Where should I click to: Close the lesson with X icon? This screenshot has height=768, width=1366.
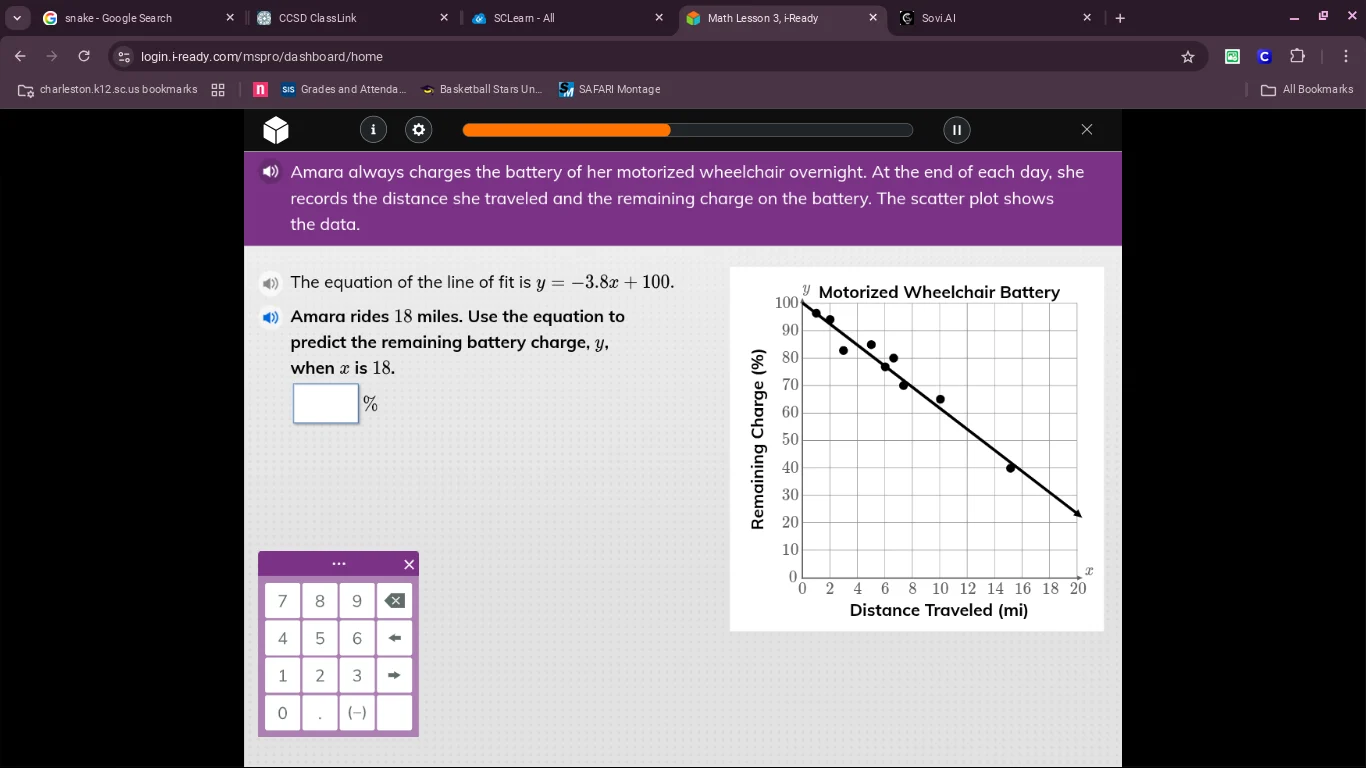coord(1087,129)
